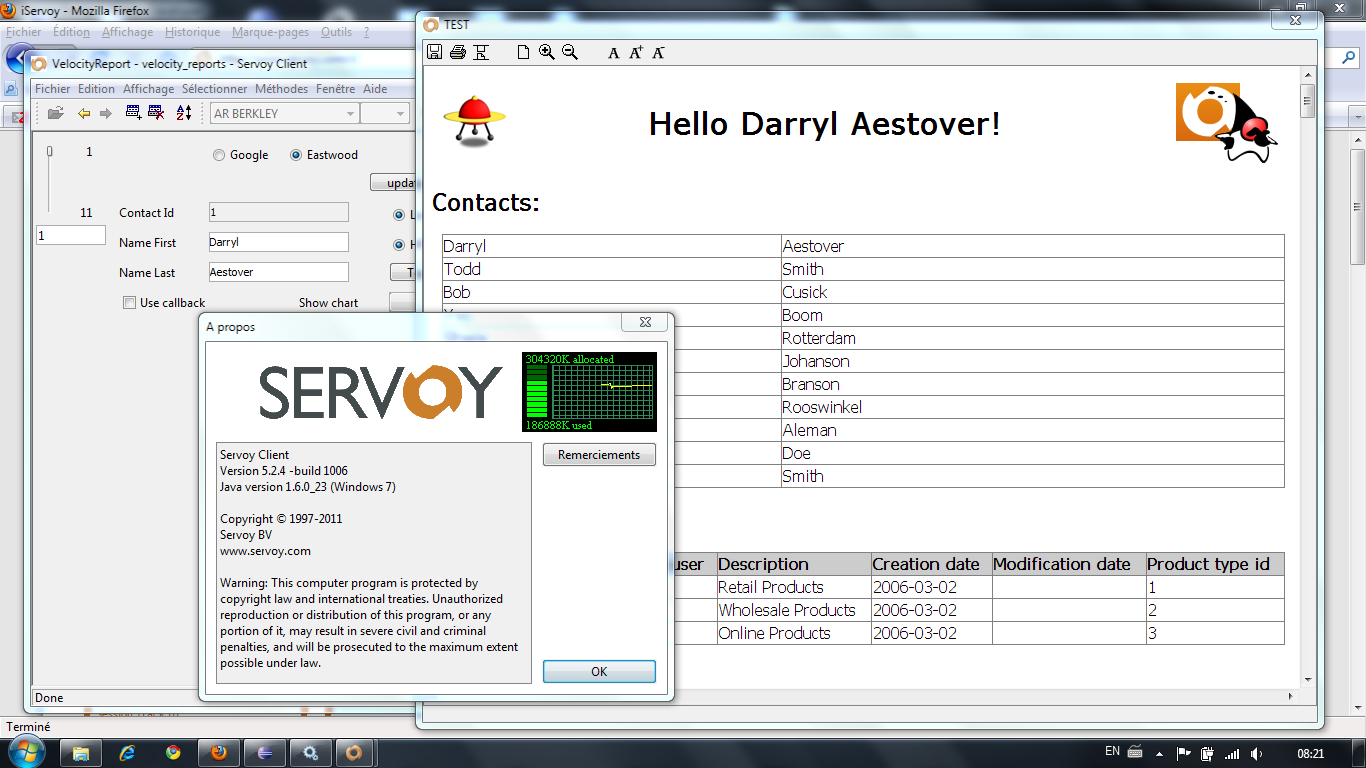
Task: Launch Internet Explorer from the taskbar
Action: pos(127,753)
